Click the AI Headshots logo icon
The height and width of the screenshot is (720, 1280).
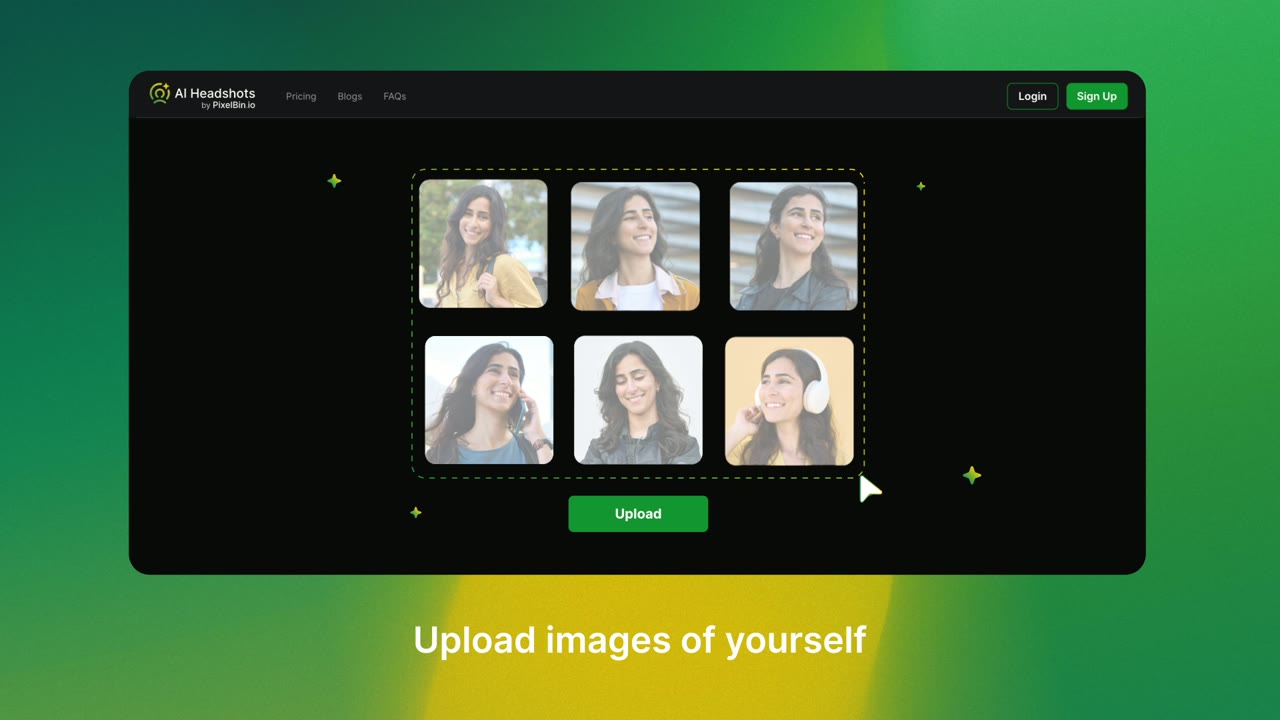(160, 94)
